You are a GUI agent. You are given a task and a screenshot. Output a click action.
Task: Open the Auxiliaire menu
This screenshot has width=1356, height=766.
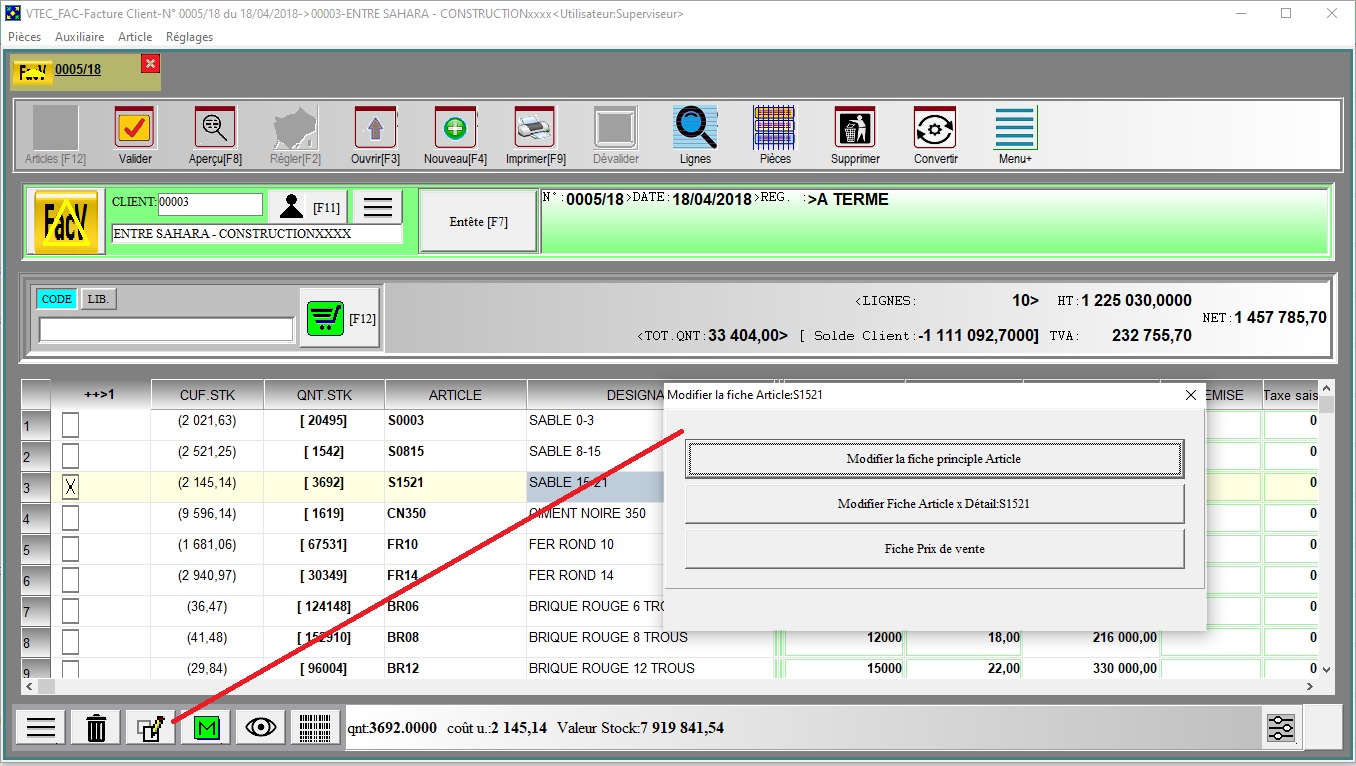click(x=79, y=37)
